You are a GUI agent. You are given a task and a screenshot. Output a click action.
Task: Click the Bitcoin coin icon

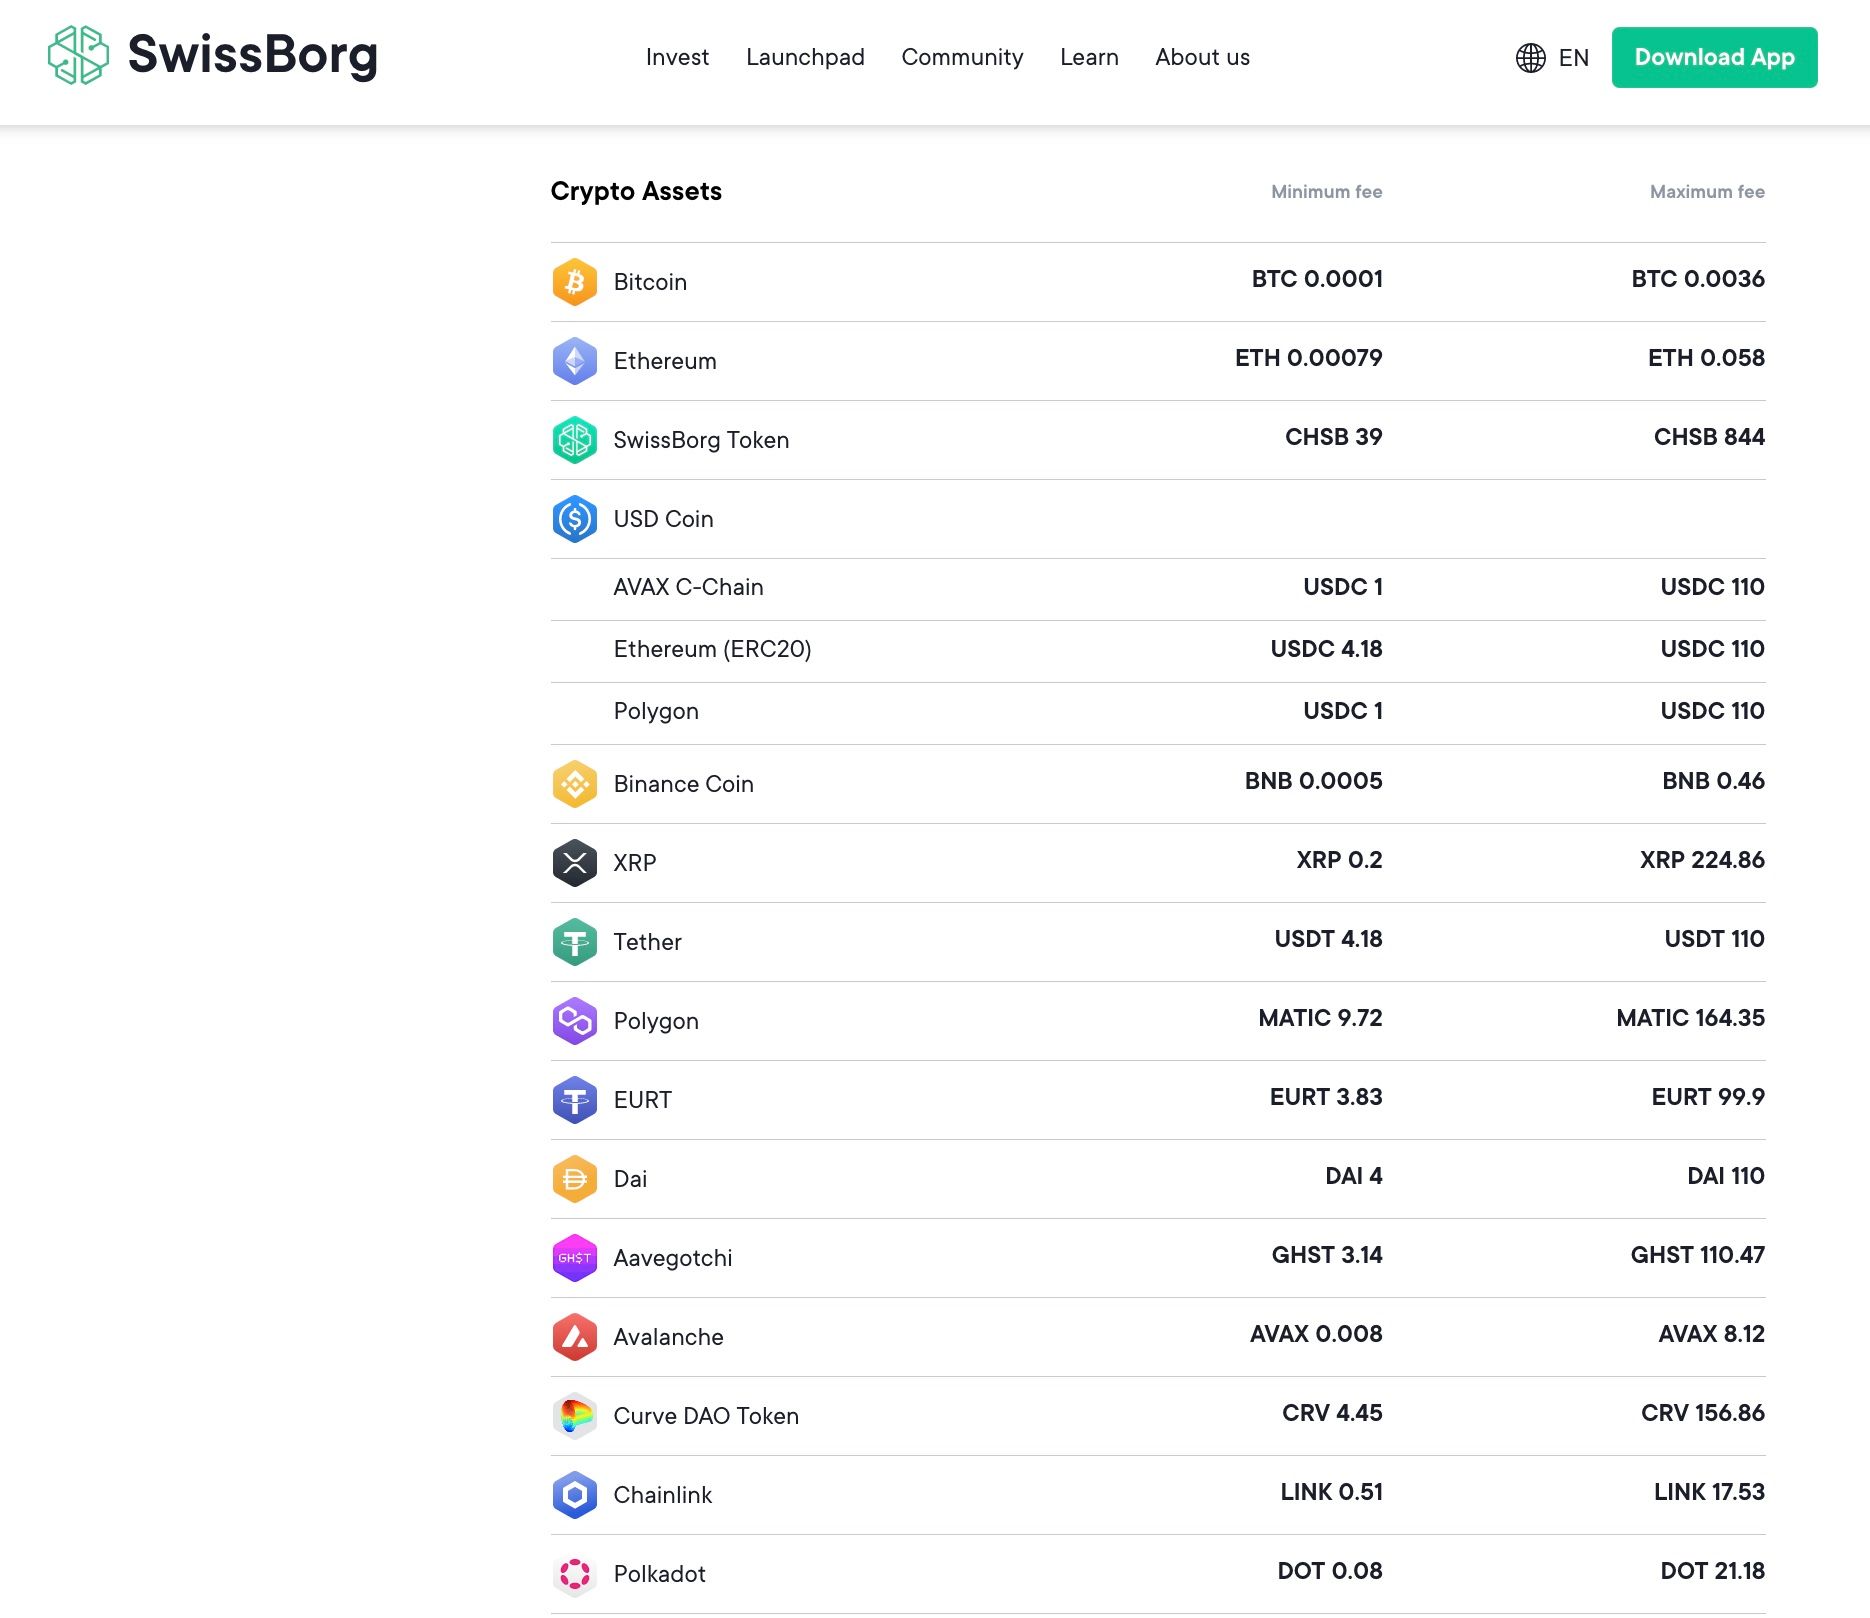tap(575, 282)
